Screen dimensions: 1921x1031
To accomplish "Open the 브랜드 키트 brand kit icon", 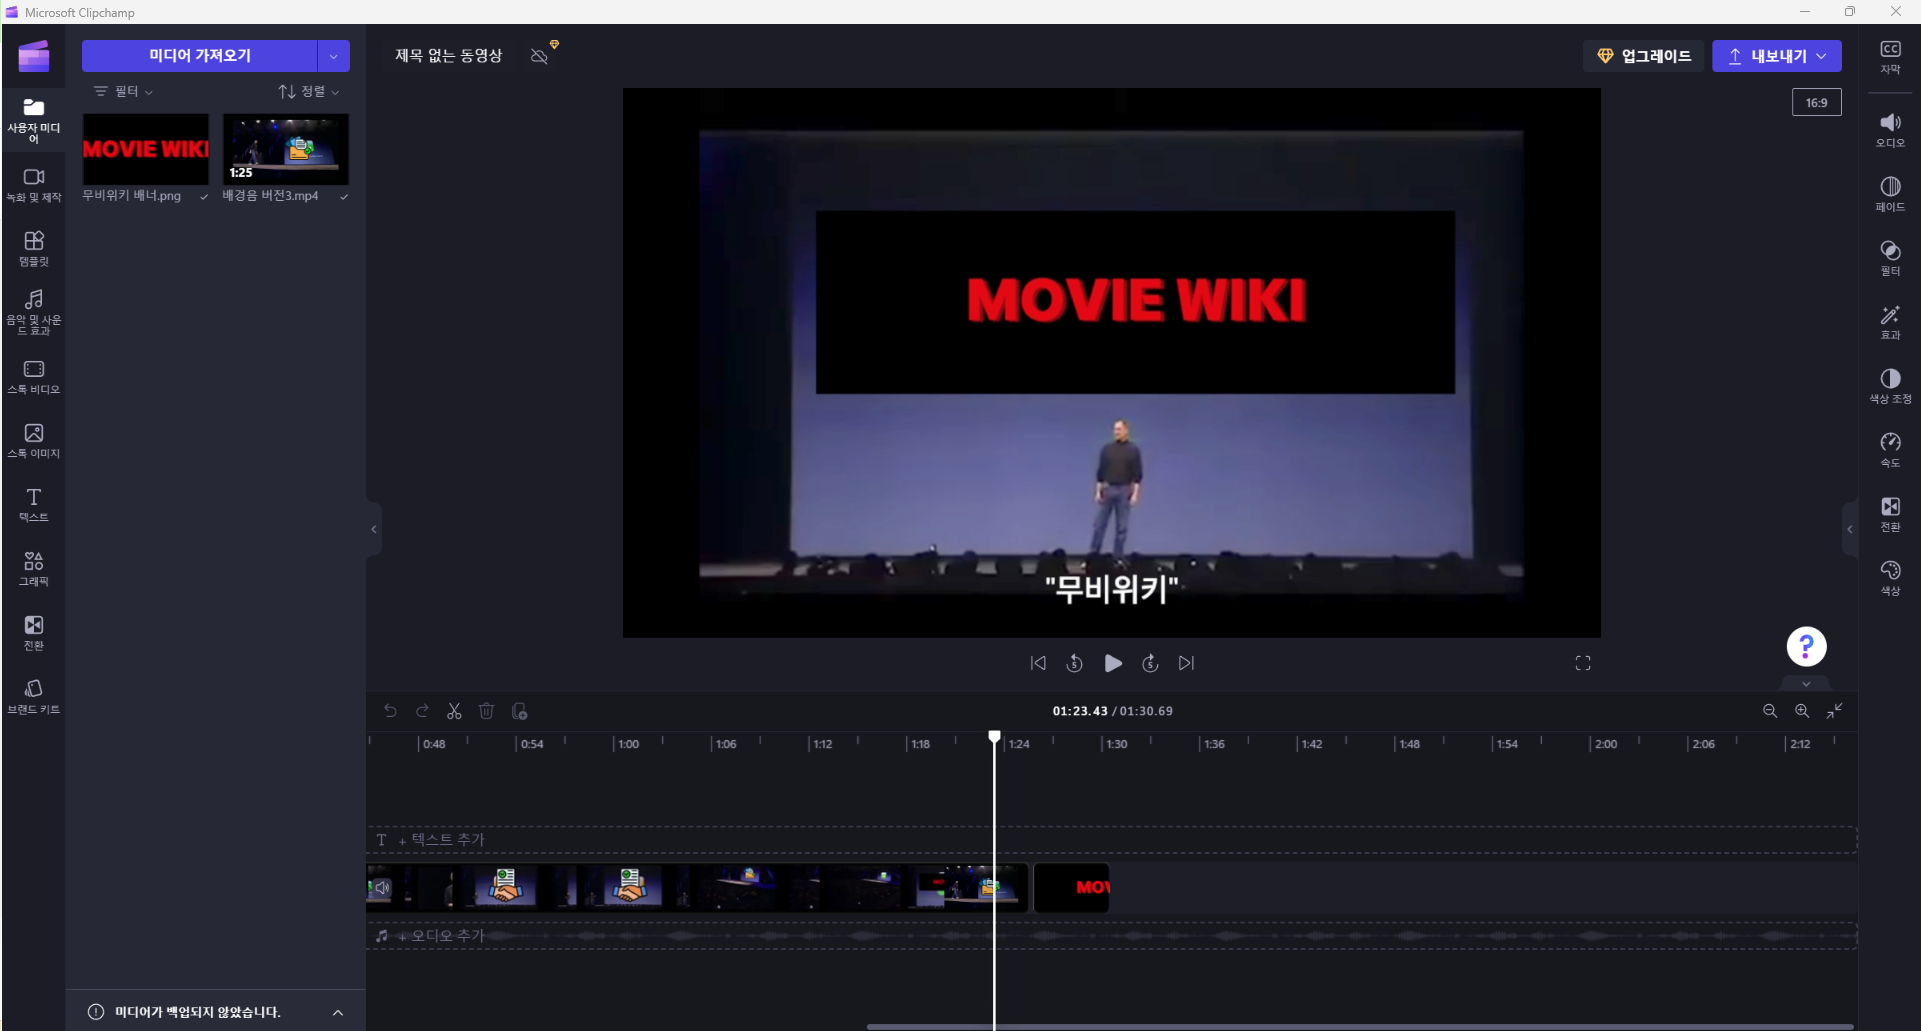I will [x=33, y=697].
